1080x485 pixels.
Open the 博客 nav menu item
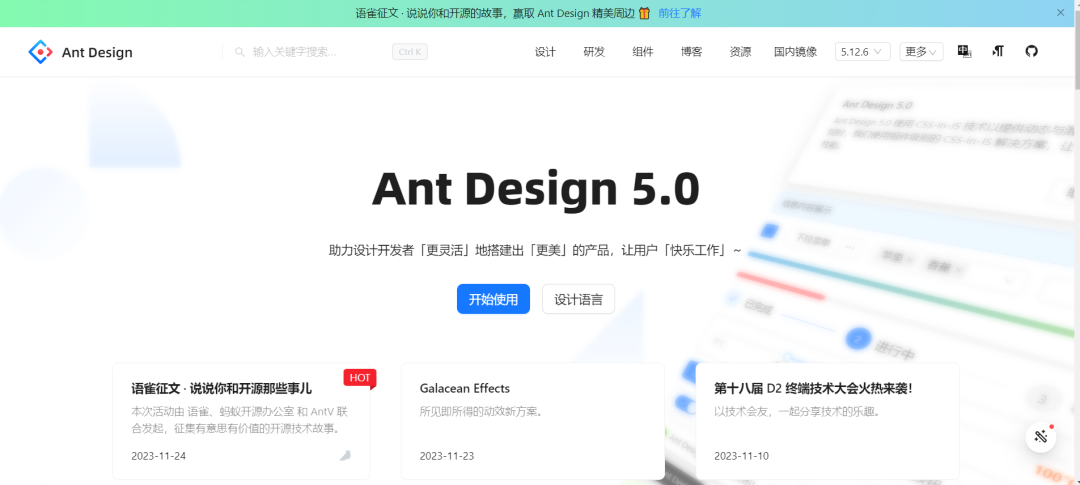(692, 52)
